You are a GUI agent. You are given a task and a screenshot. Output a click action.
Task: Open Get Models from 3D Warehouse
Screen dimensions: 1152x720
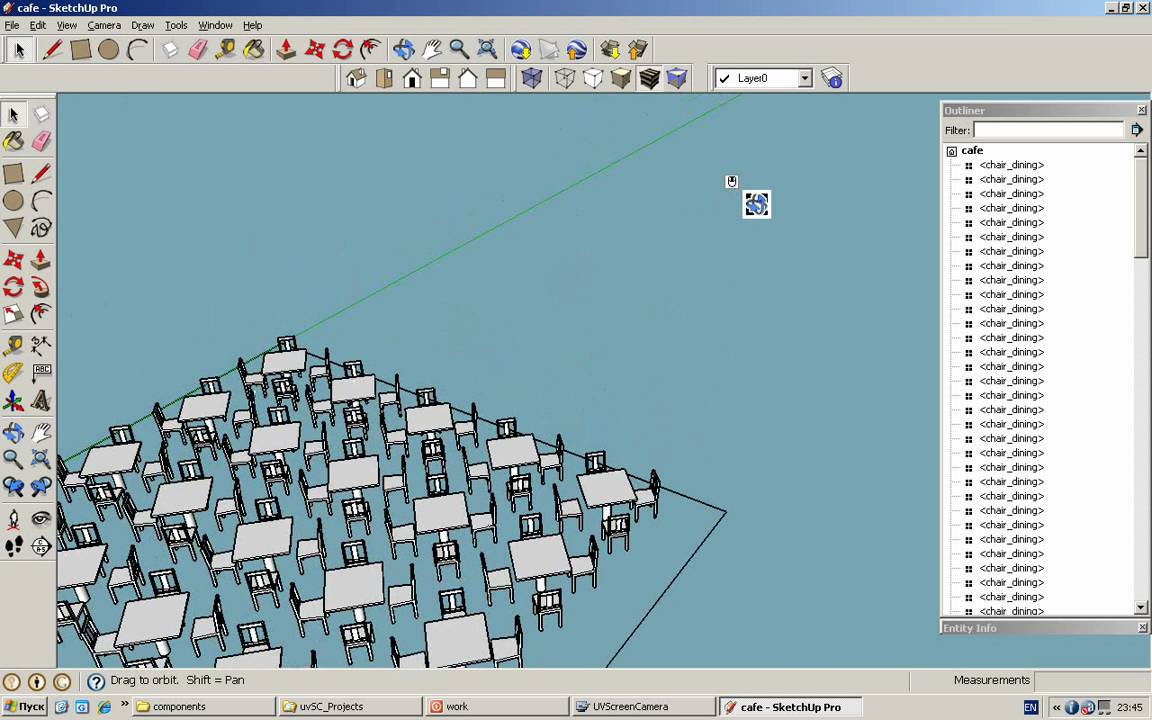click(610, 49)
